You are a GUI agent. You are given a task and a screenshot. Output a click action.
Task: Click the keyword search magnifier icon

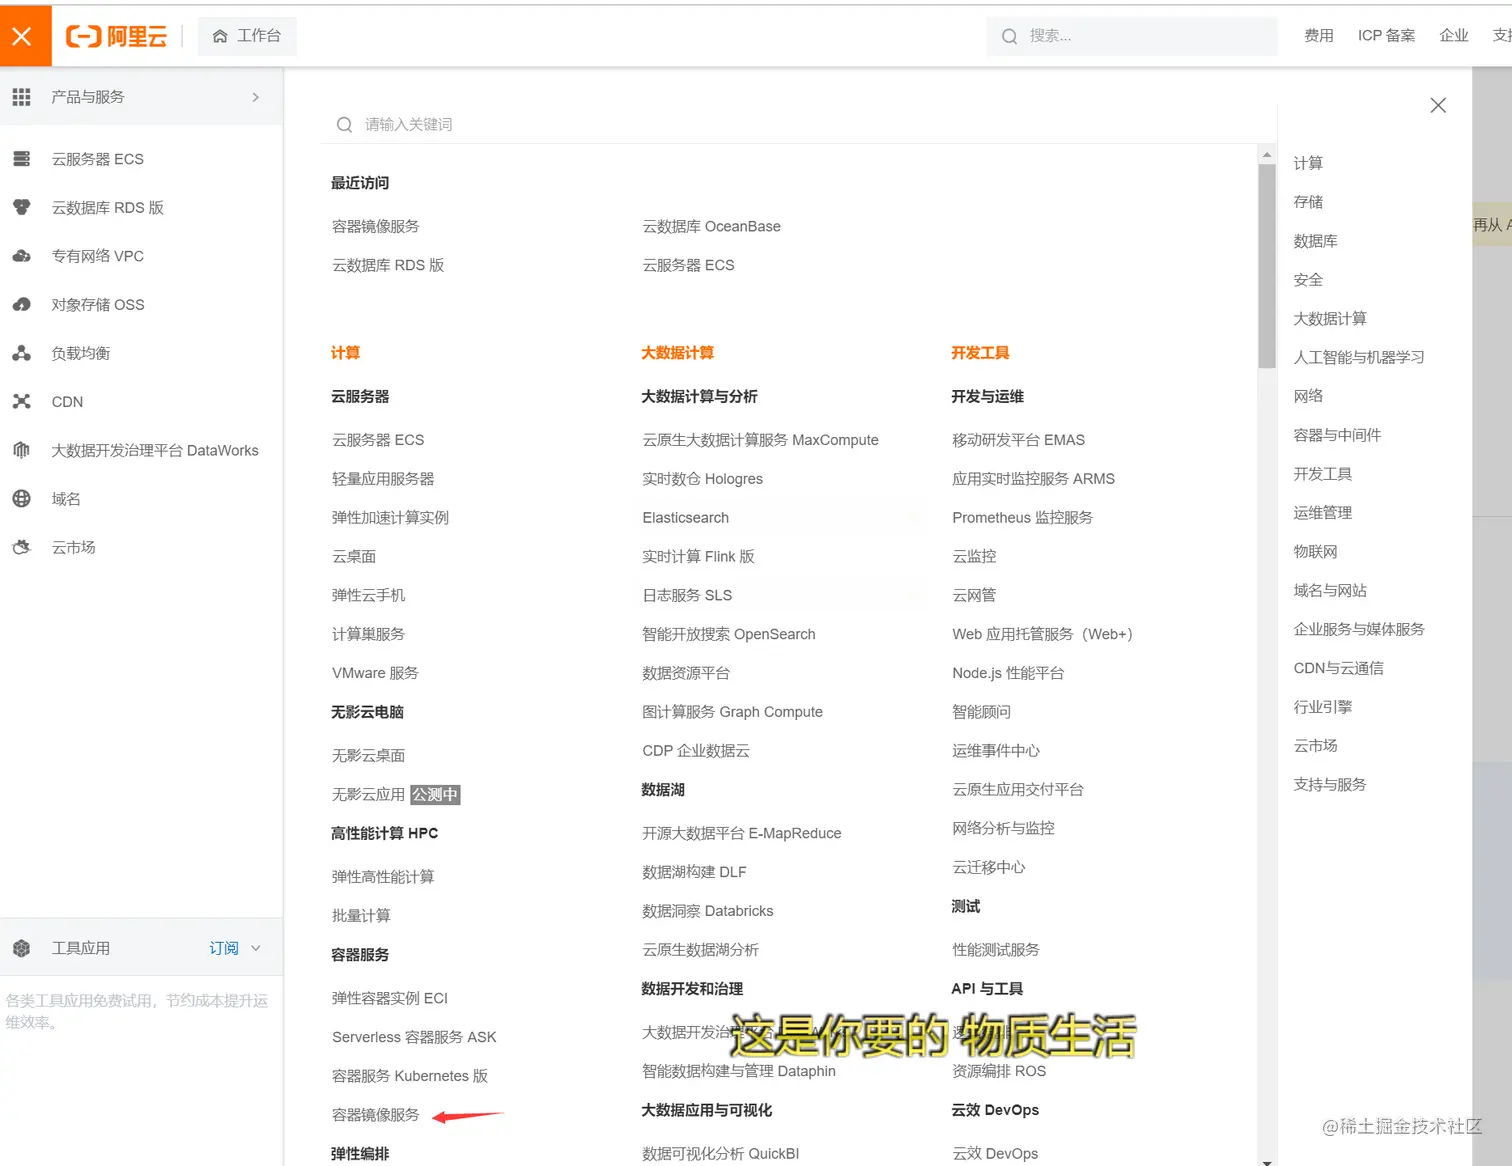[344, 125]
